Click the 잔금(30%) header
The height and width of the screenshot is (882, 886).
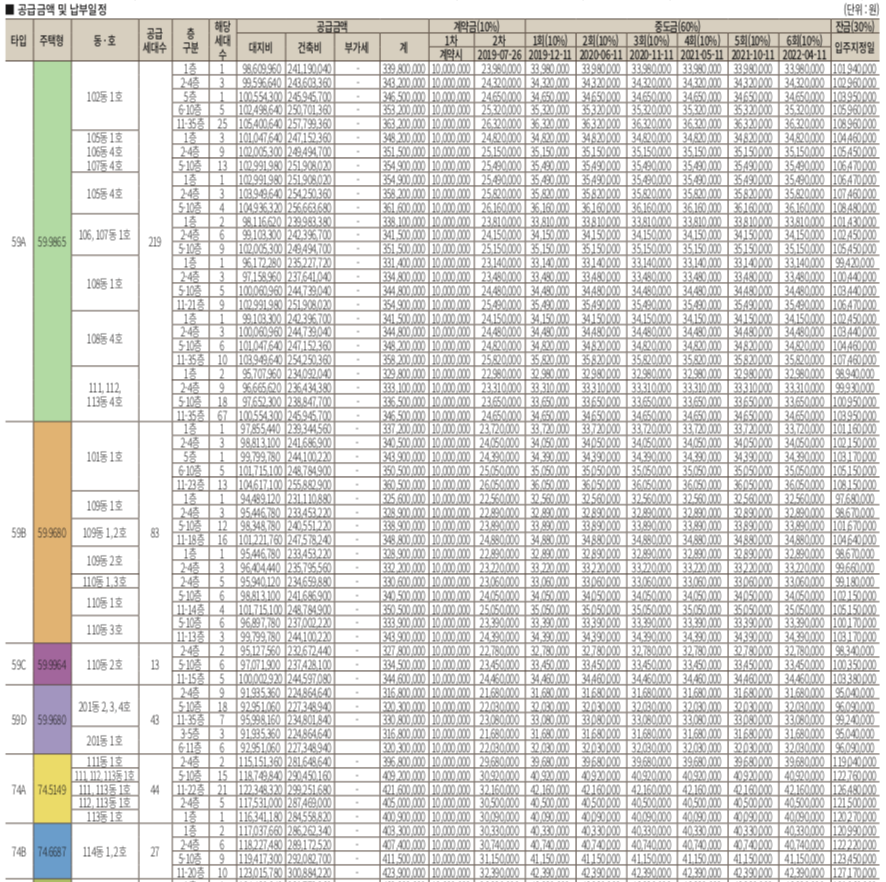click(x=855, y=26)
